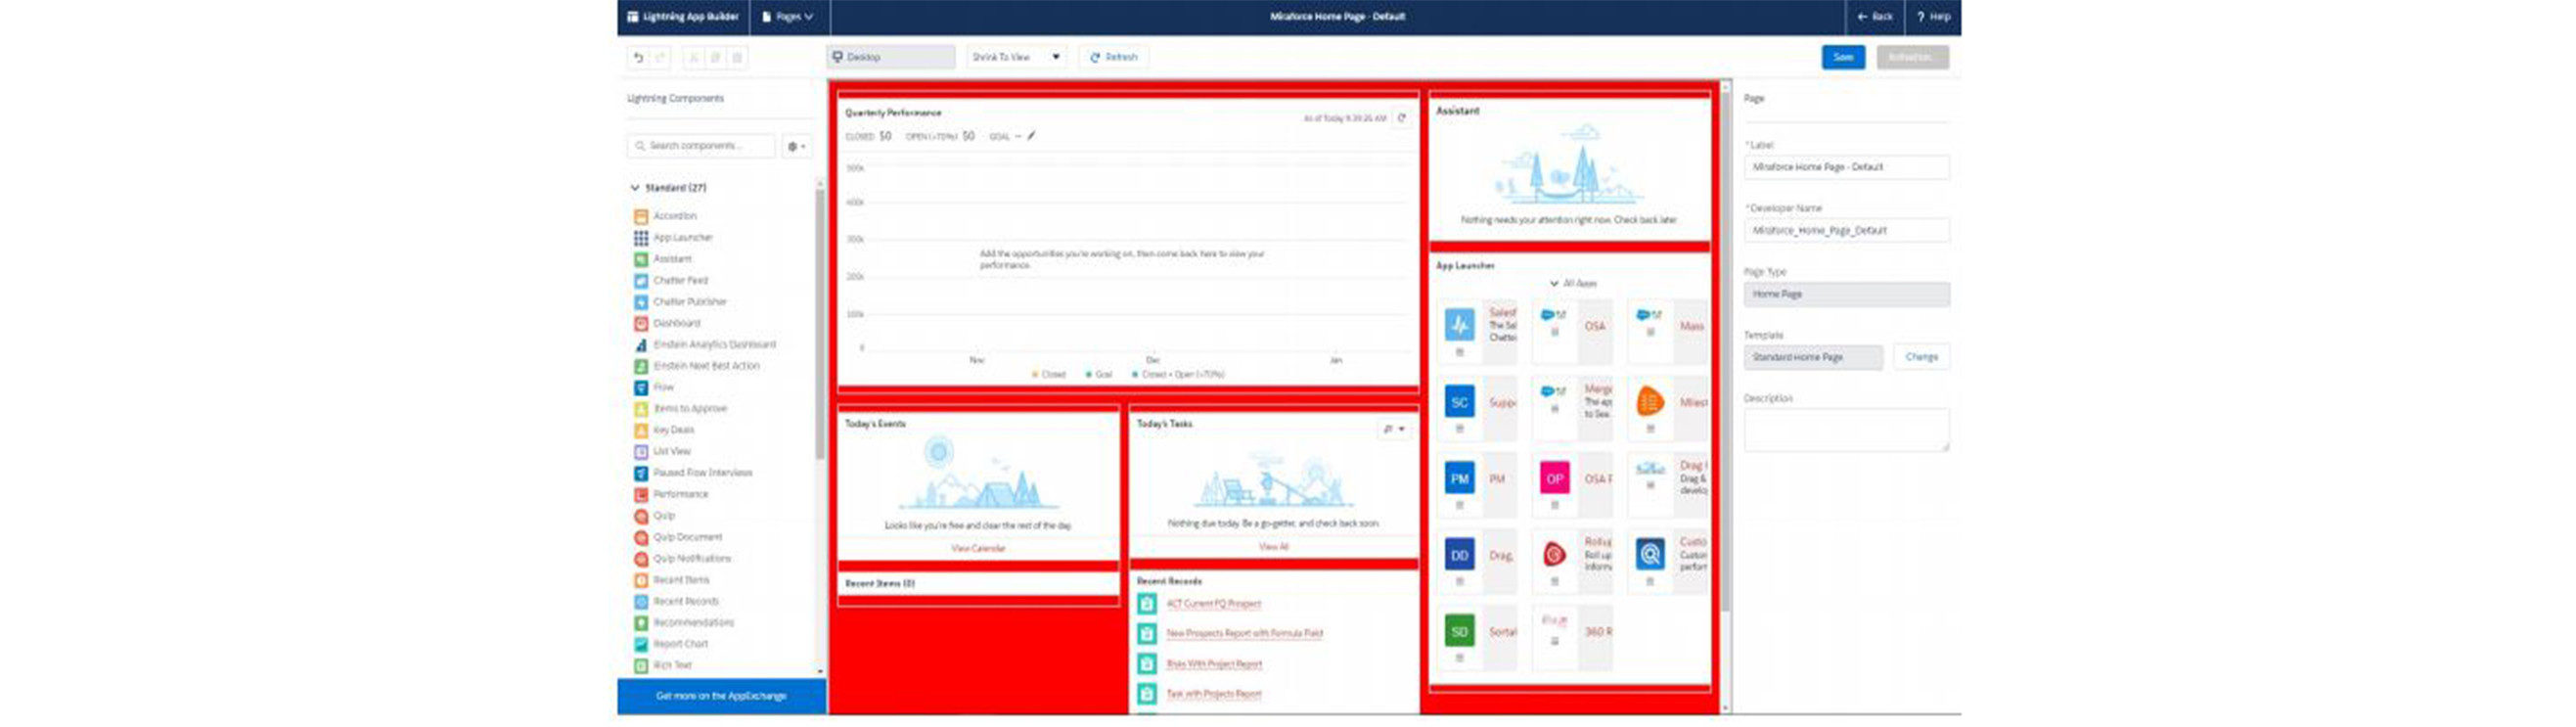The image size is (2576, 727).
Task: Click the Redo arrow in the toolbar
Action: [660, 58]
